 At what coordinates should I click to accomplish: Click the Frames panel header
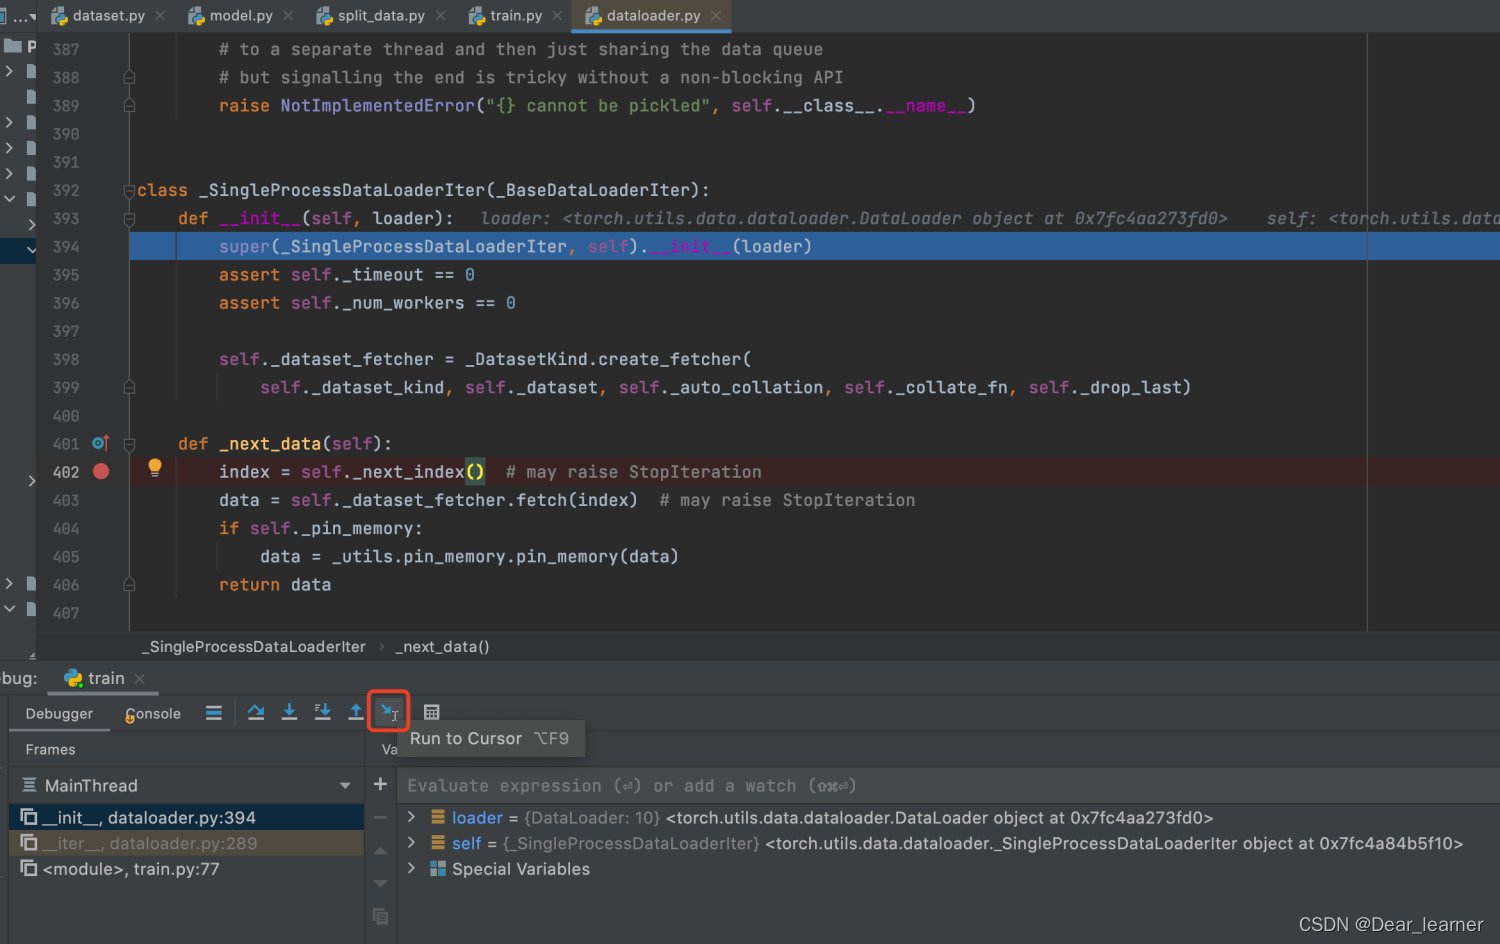click(50, 750)
